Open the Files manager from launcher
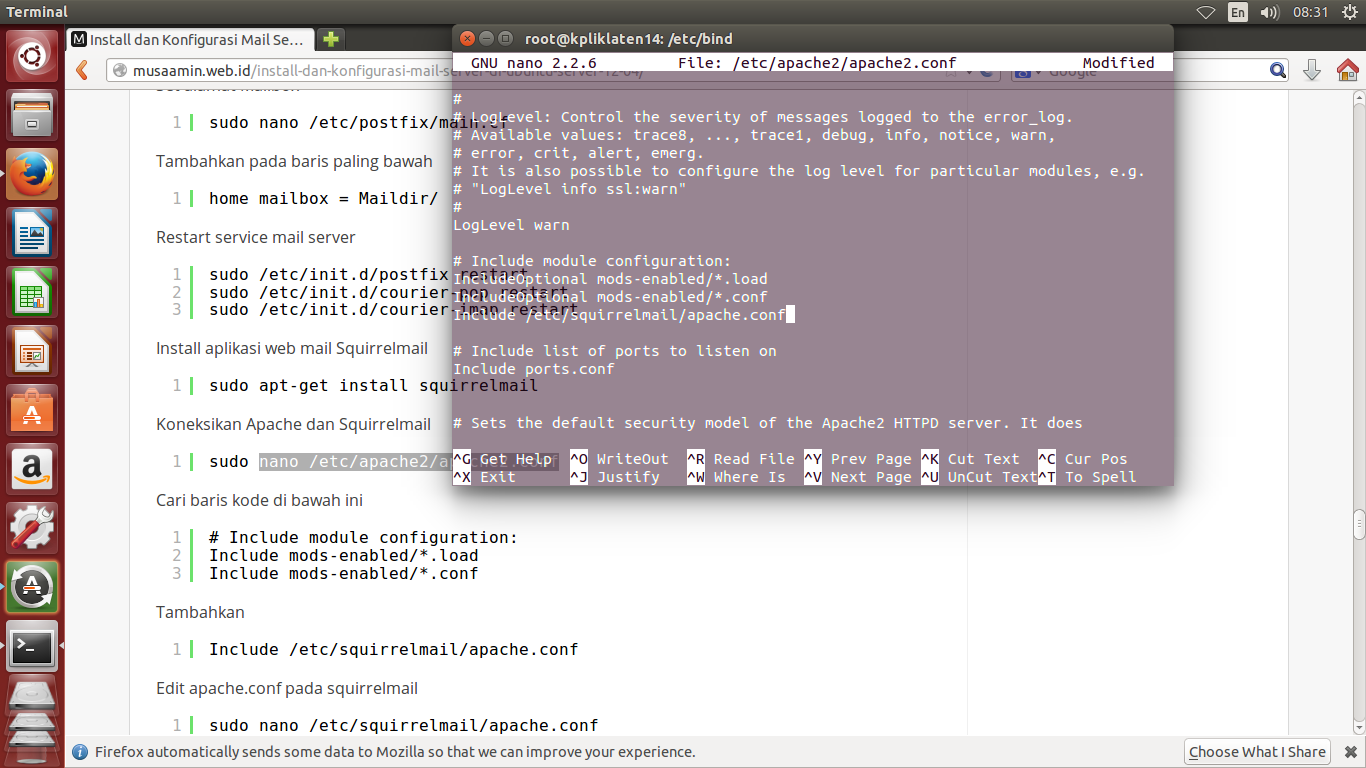The height and width of the screenshot is (768, 1366). 33,116
